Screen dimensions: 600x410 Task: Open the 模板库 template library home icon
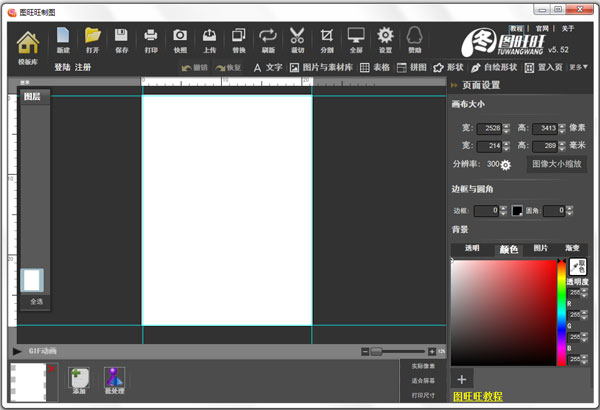click(x=28, y=47)
